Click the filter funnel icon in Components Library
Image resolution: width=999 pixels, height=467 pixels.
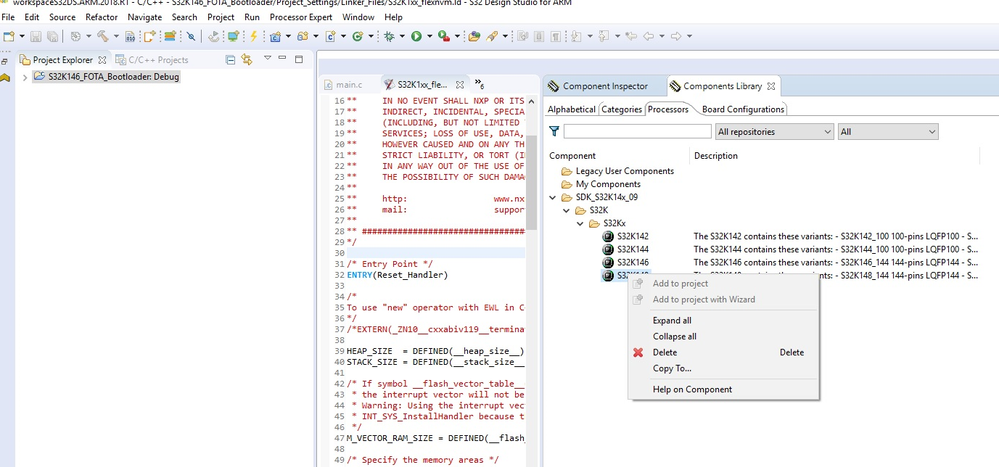554,131
